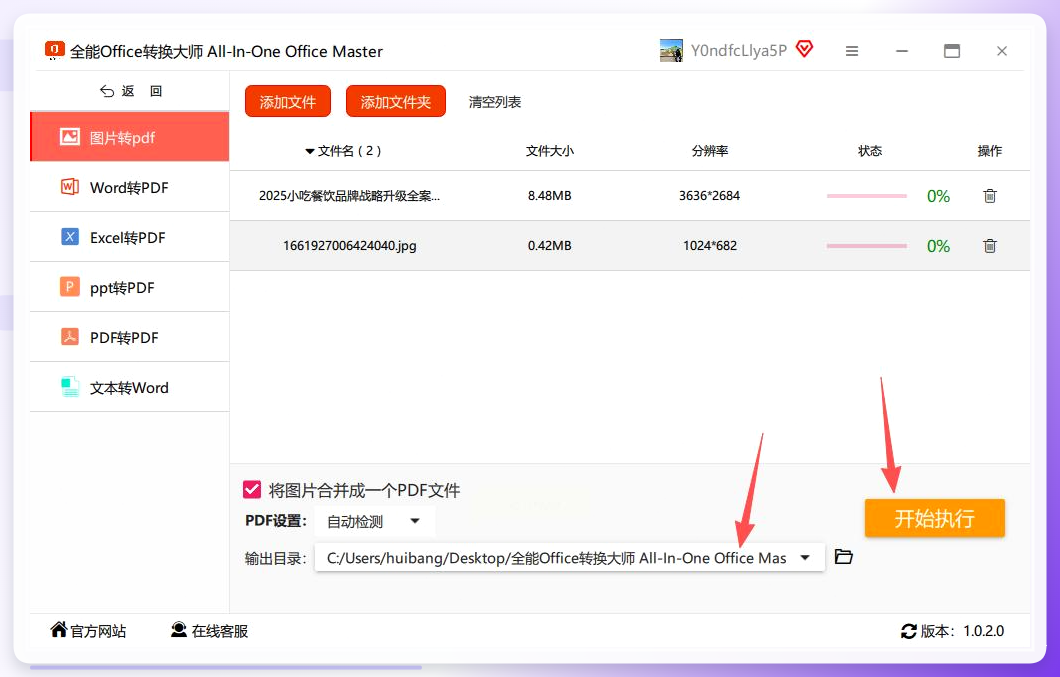
Task: Delete the 2025小吃餐饮 file with trash icon
Action: (990, 195)
